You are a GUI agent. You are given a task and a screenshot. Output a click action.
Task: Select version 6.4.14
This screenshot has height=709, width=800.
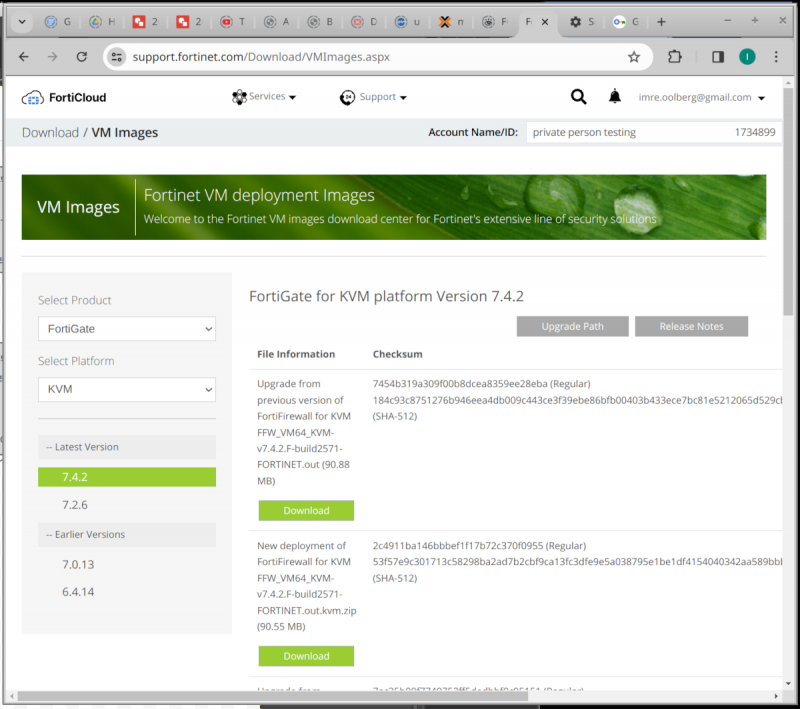78,592
